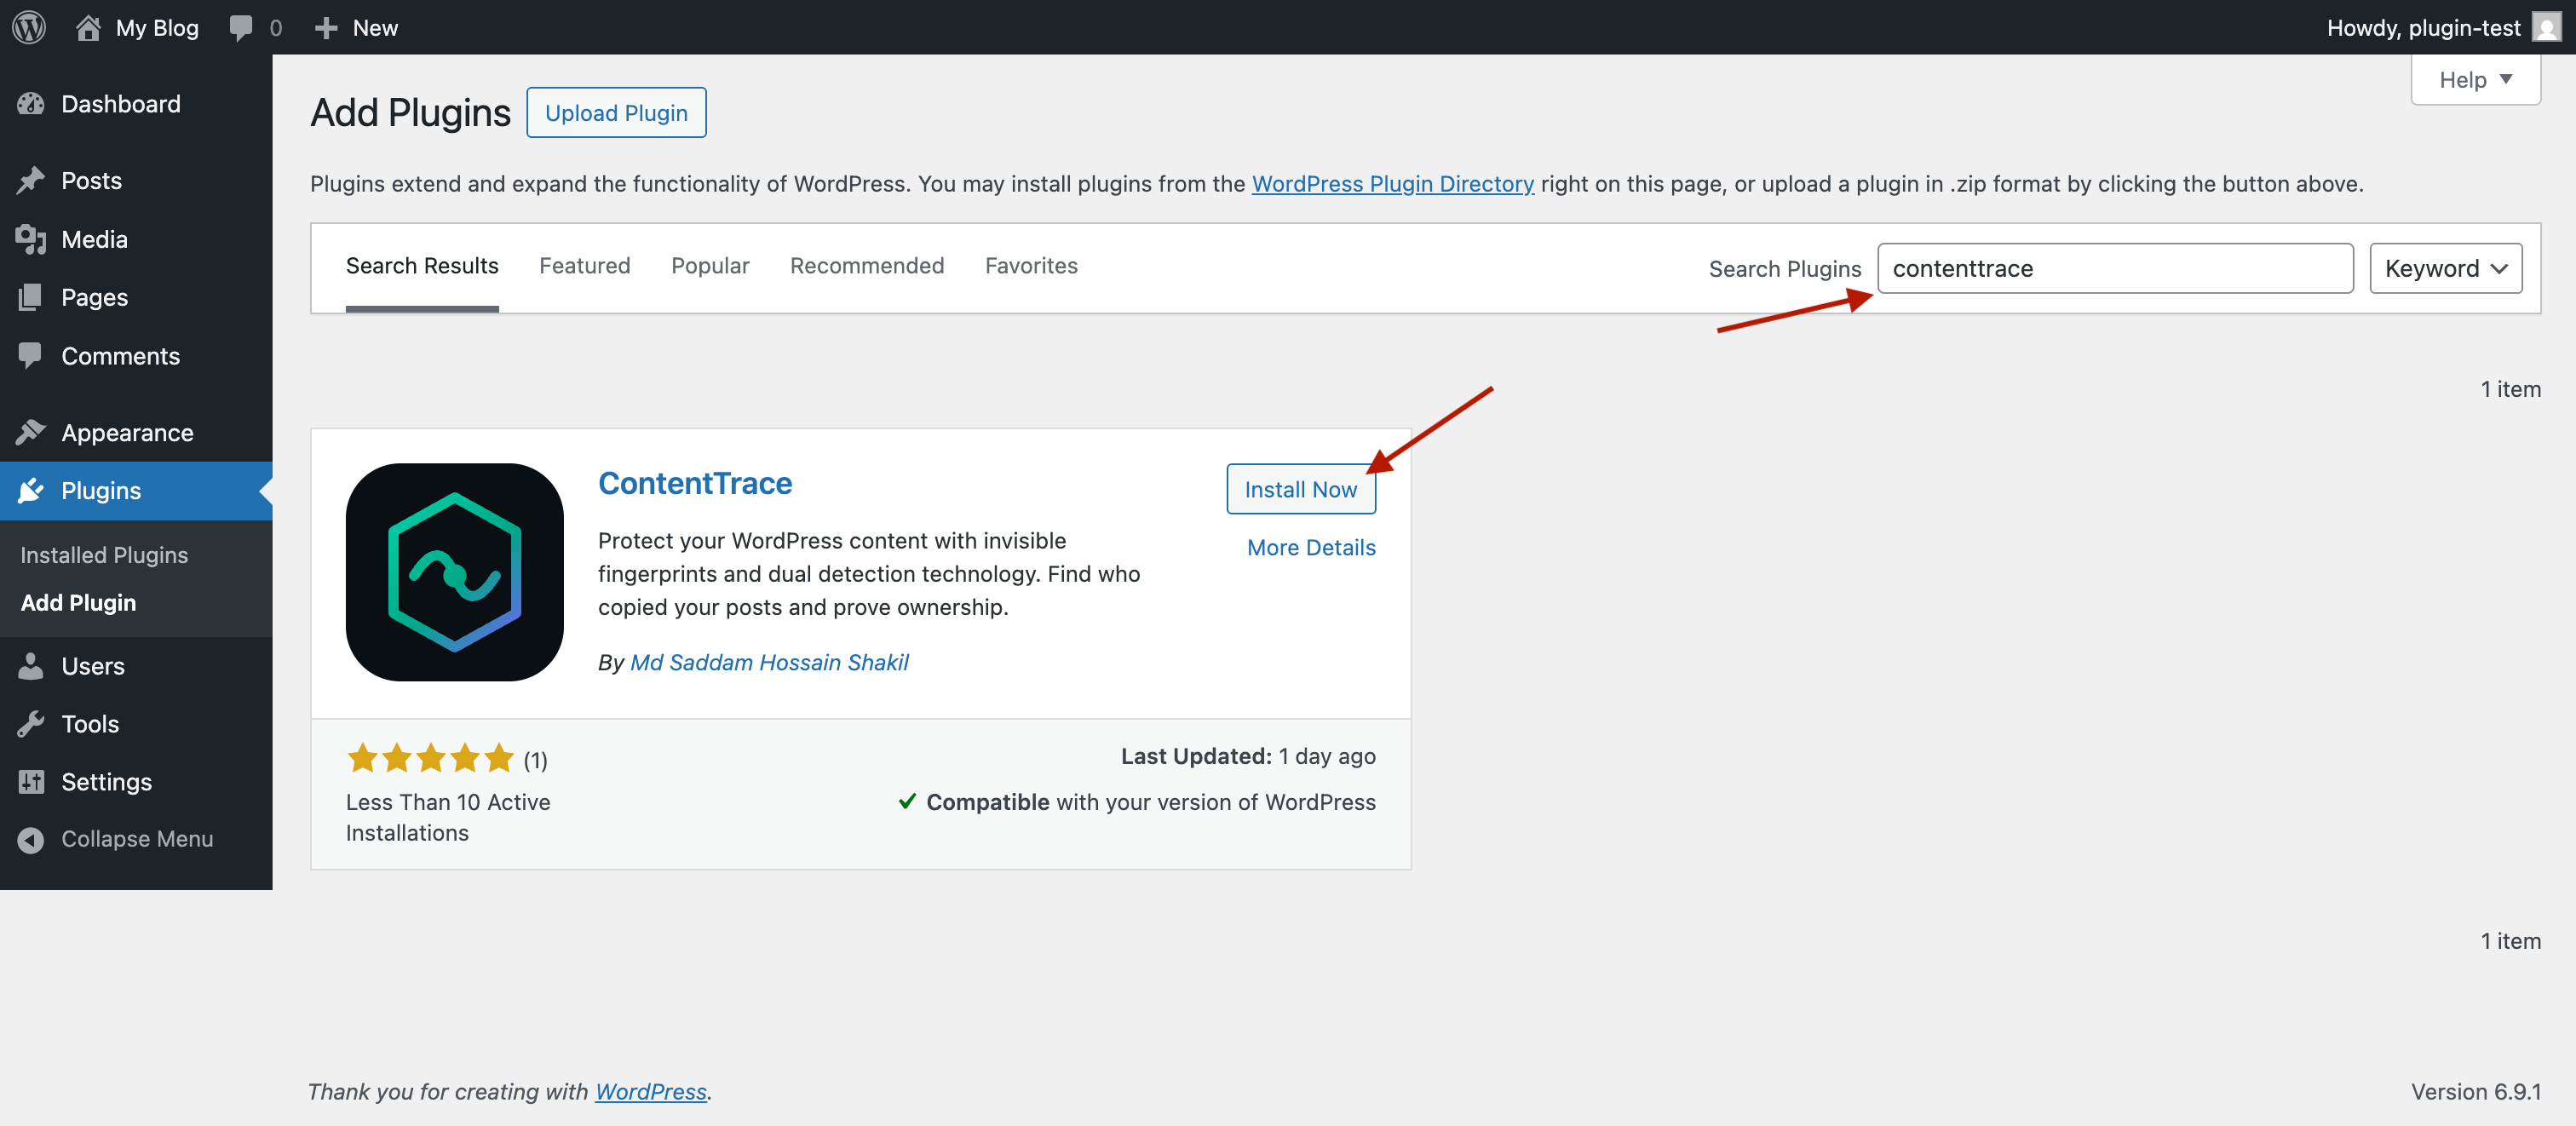This screenshot has height=1126, width=2576.
Task: Open the Keyword search filter dropdown
Action: 2445,268
